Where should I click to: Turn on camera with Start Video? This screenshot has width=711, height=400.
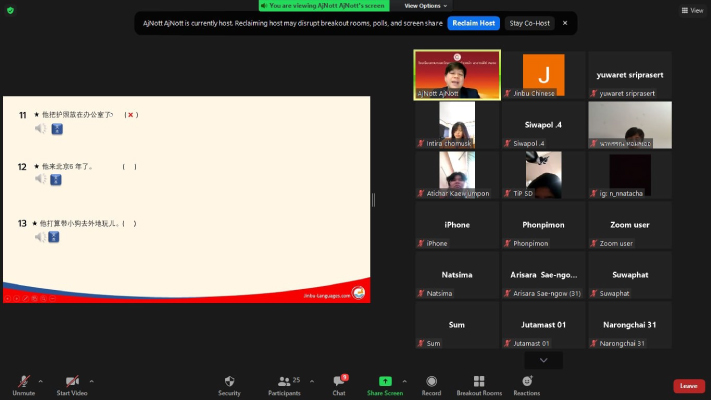72,381
